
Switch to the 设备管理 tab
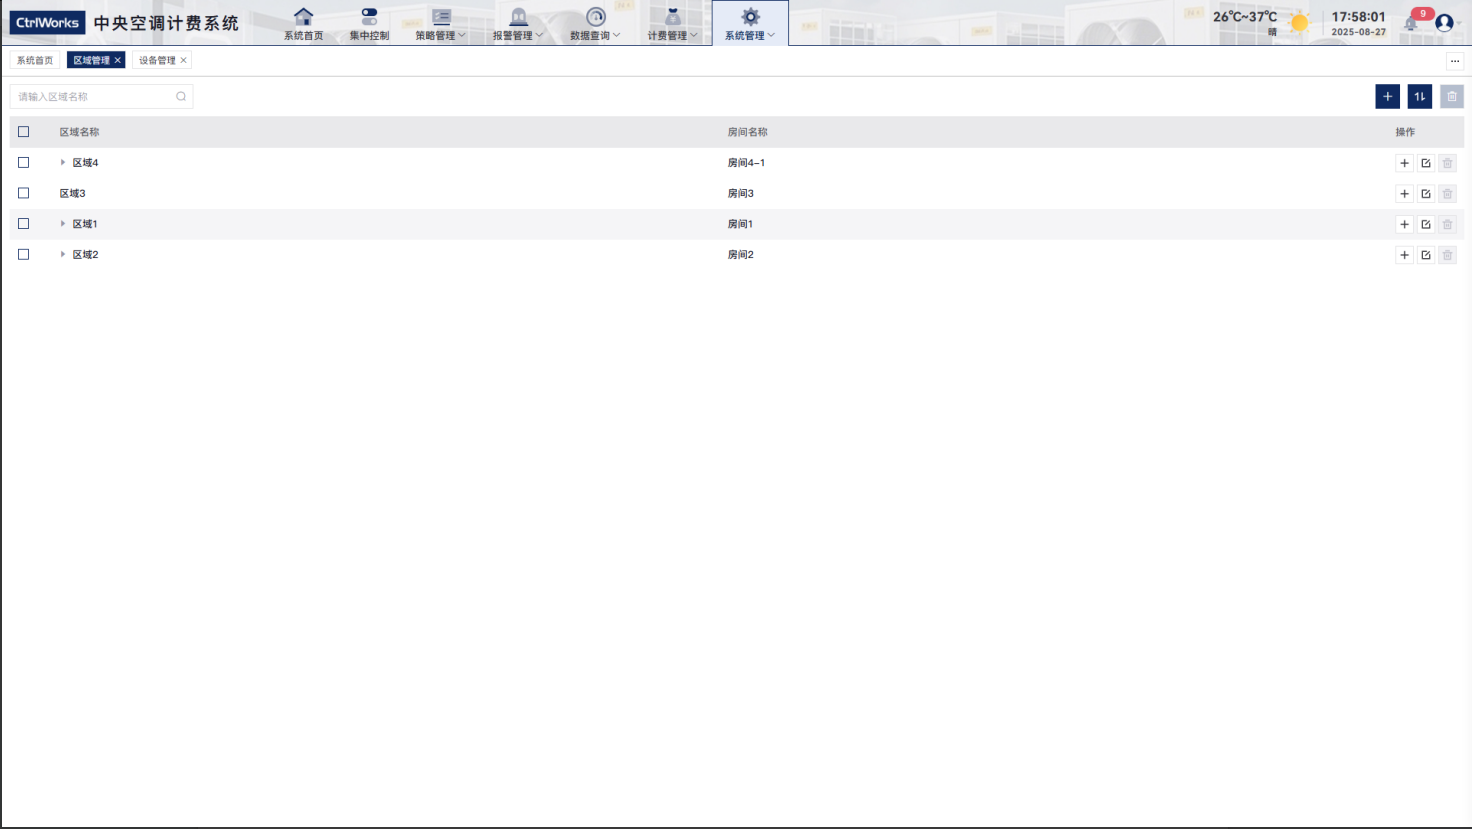[x=157, y=61]
